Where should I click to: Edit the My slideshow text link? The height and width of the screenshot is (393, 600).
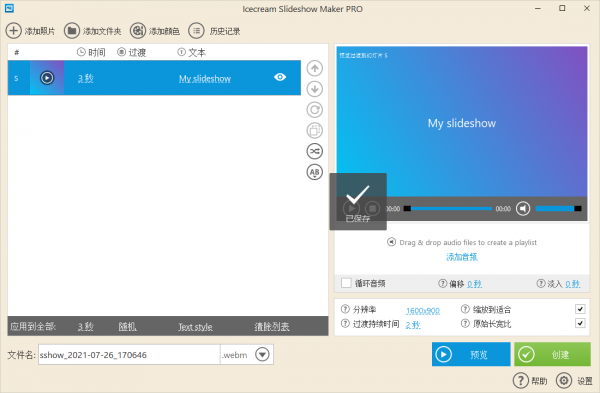pos(205,79)
